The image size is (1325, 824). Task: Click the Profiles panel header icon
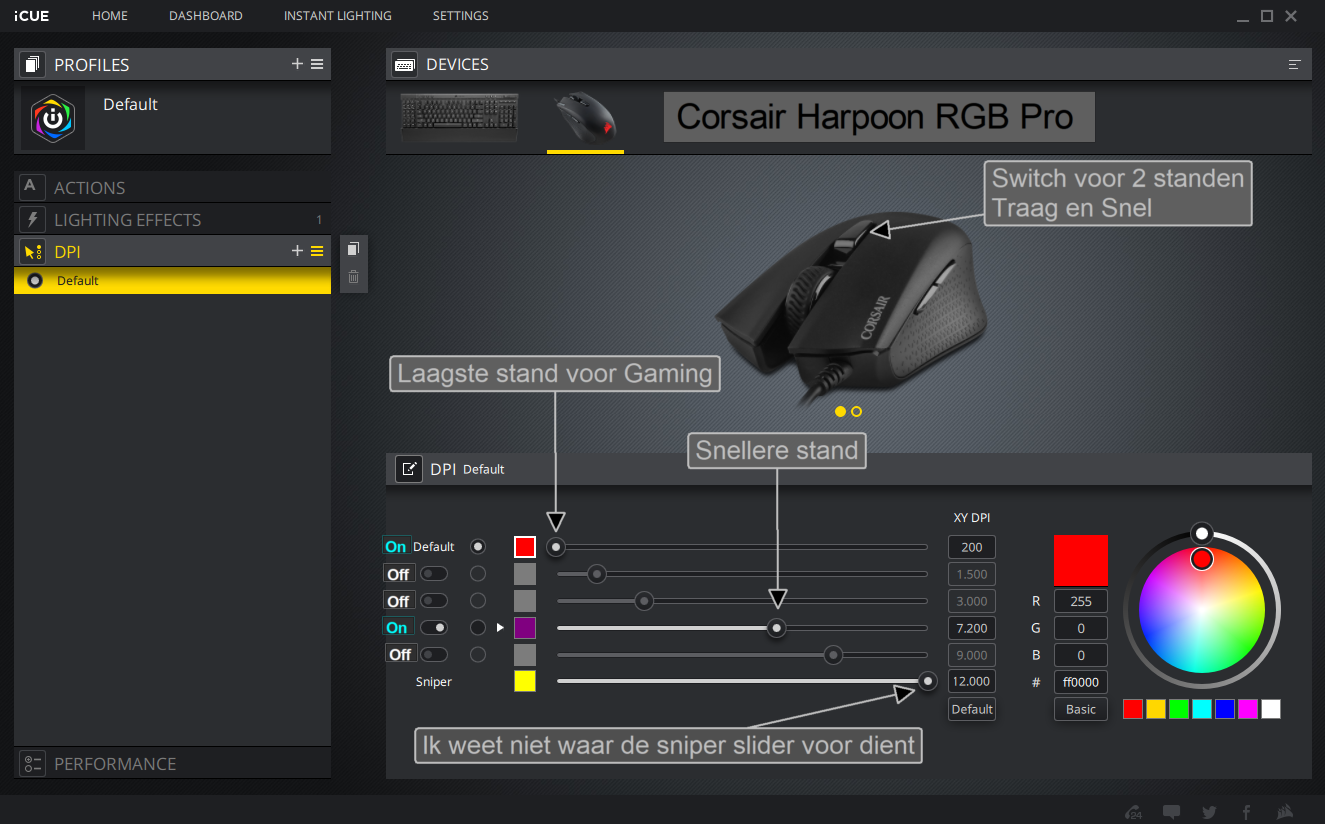[33, 64]
